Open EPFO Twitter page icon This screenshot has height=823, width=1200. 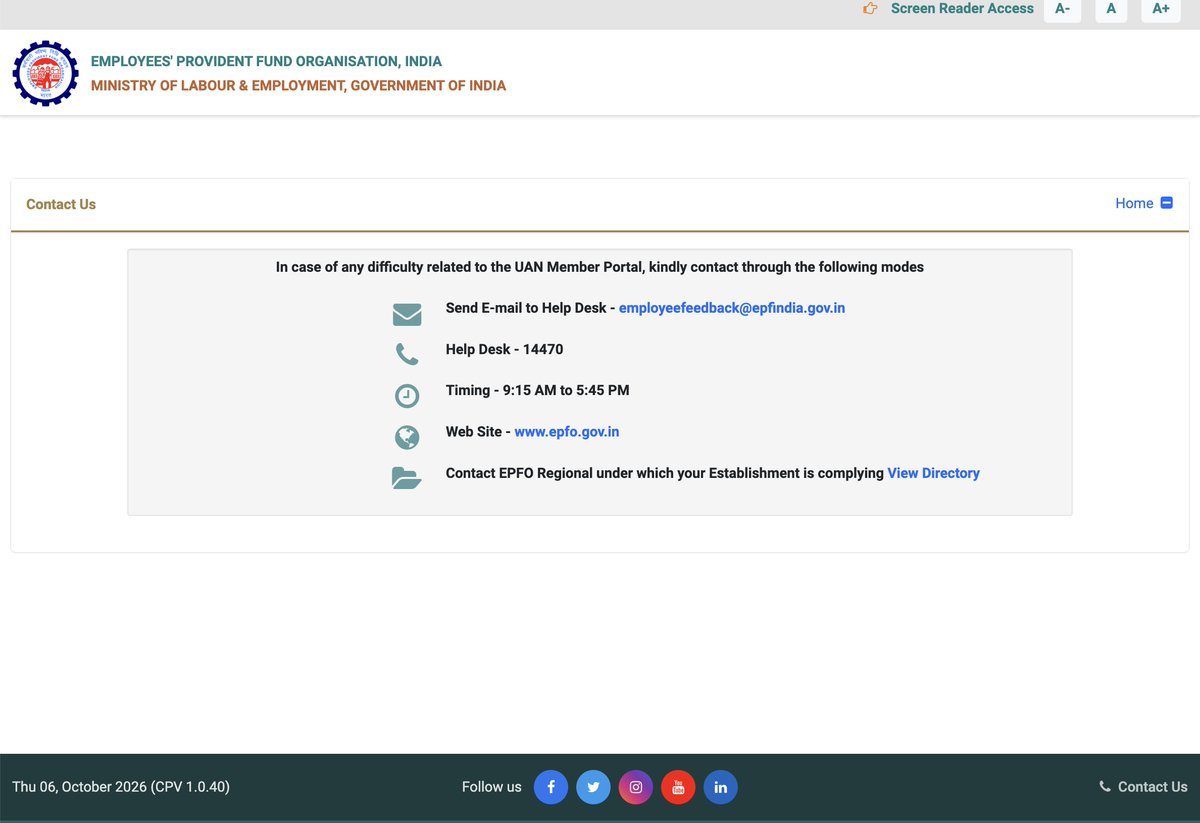pyautogui.click(x=593, y=787)
